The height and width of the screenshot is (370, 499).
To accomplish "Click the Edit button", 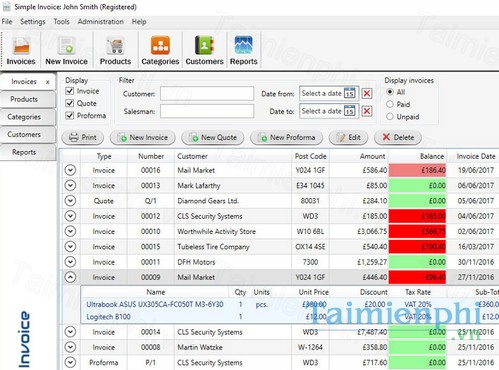I will [348, 137].
